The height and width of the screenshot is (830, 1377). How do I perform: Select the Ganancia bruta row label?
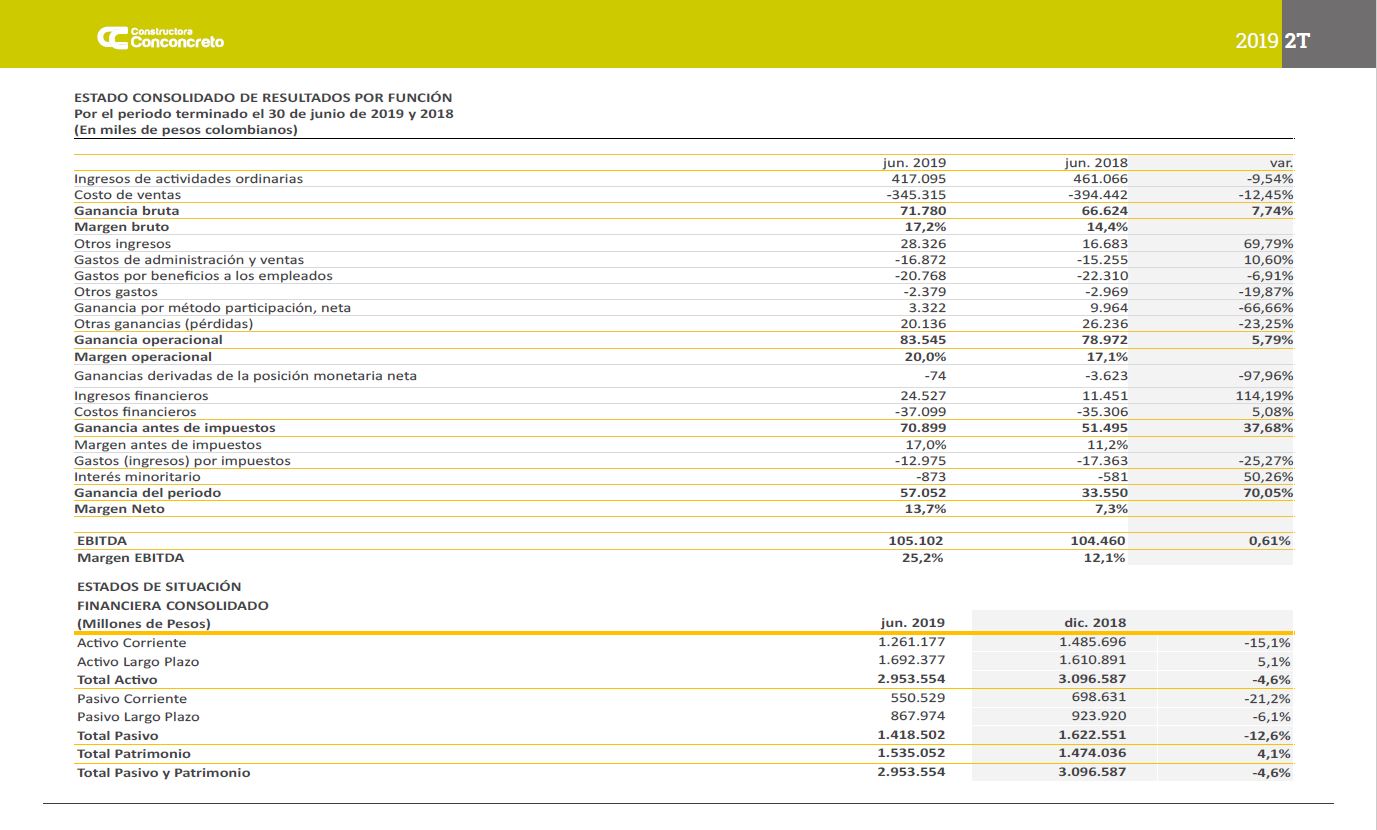[126, 211]
